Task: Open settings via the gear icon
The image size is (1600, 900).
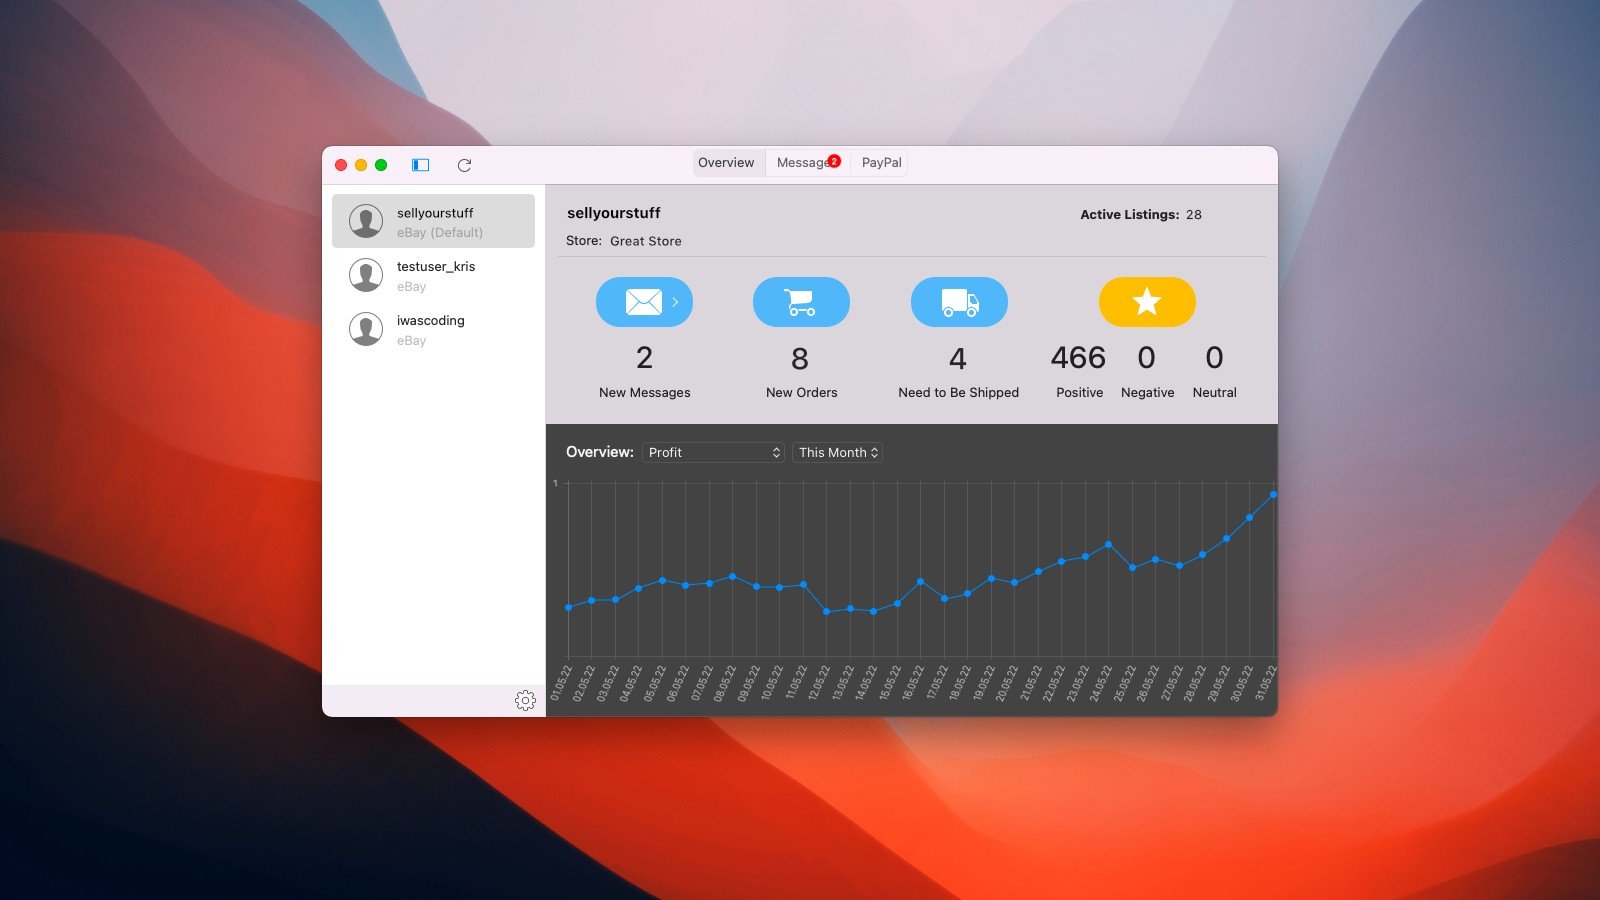Action: pos(525,701)
